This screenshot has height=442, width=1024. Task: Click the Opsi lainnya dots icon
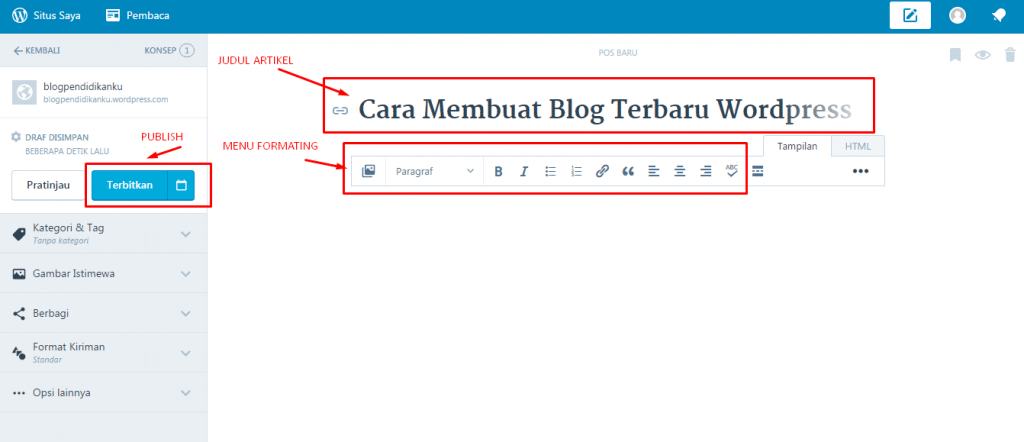point(19,394)
